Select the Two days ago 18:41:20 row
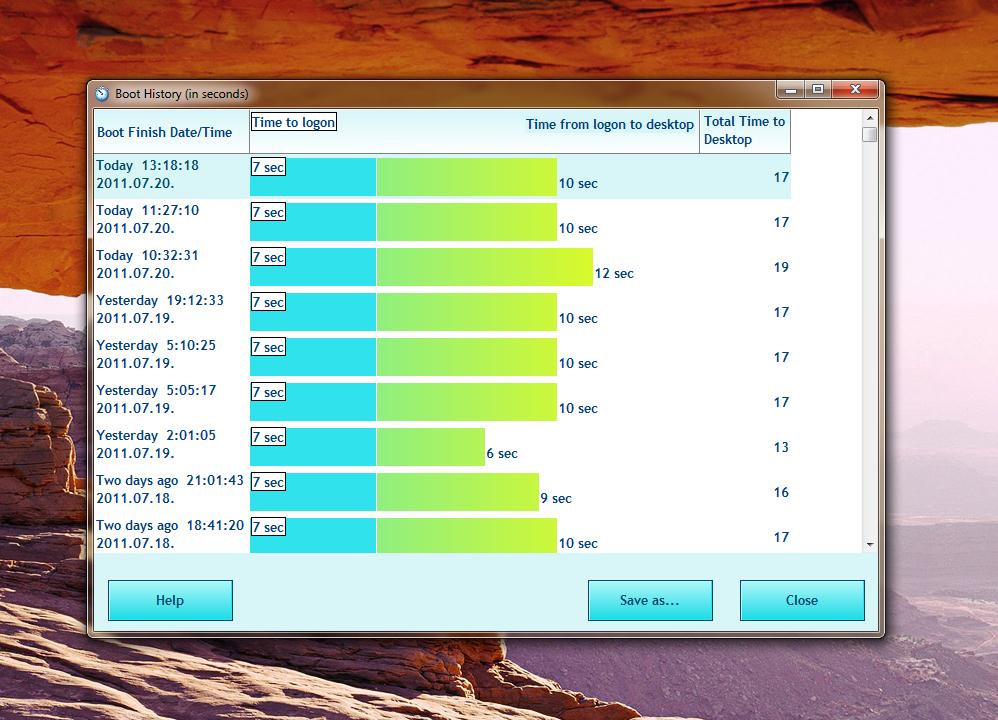 [442, 535]
